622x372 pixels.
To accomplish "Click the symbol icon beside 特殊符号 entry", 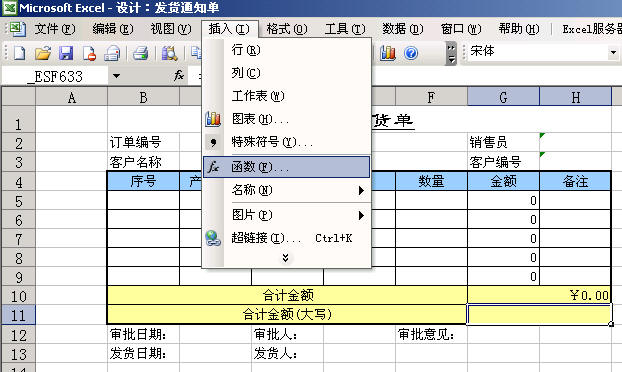I will click(x=213, y=142).
